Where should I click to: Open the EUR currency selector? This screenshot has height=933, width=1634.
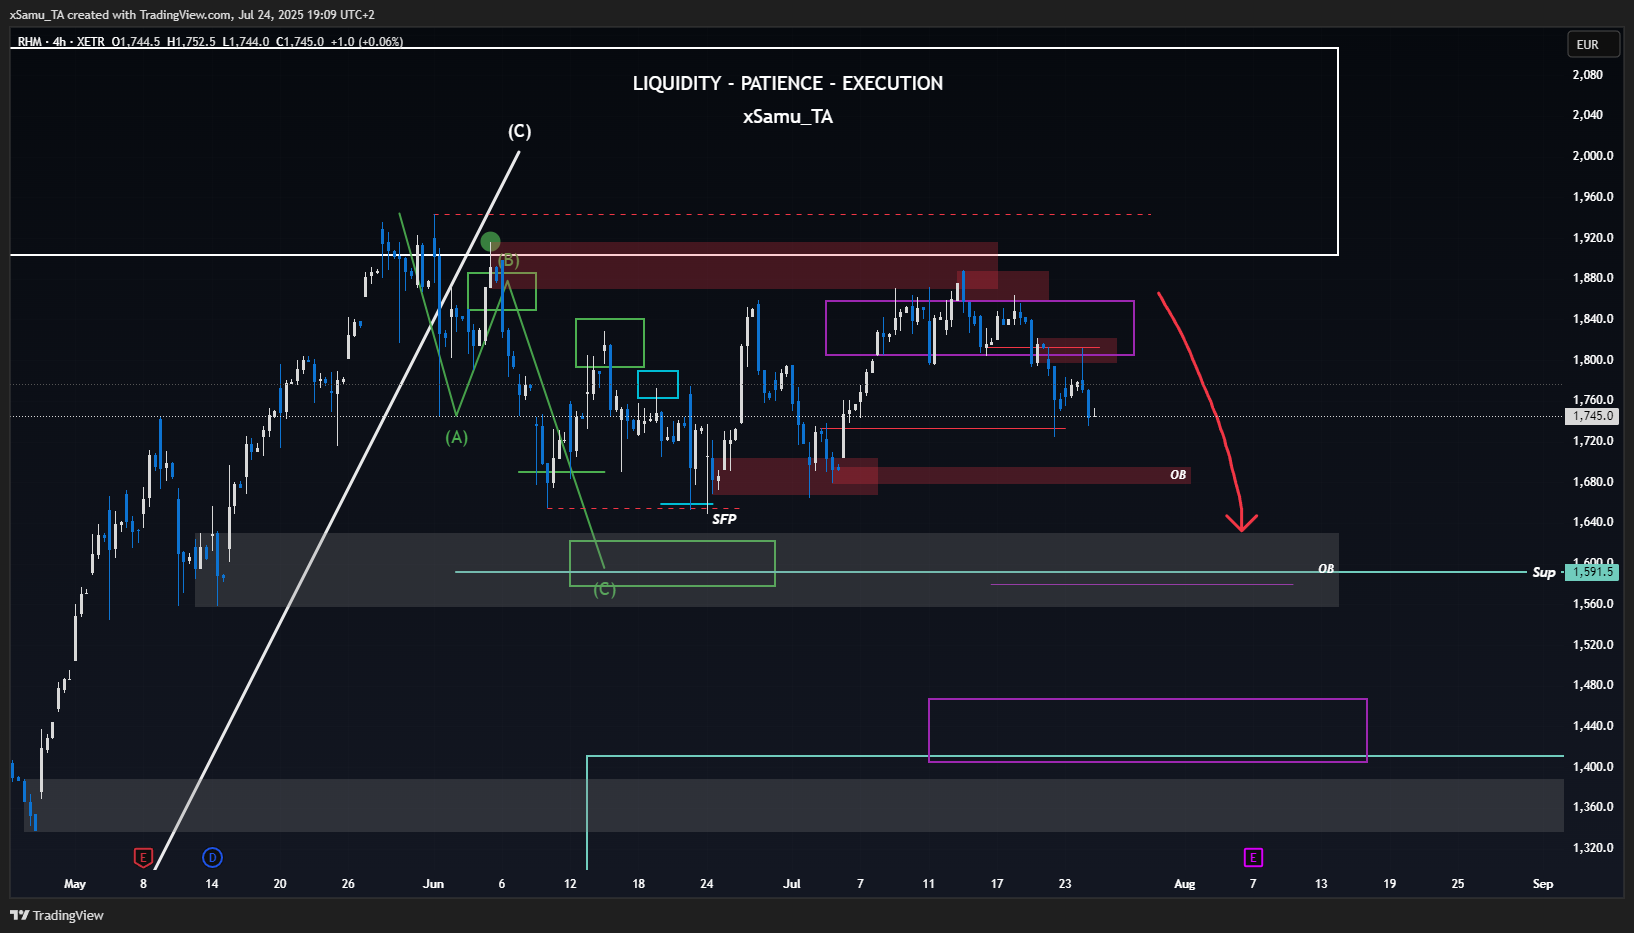(1593, 44)
